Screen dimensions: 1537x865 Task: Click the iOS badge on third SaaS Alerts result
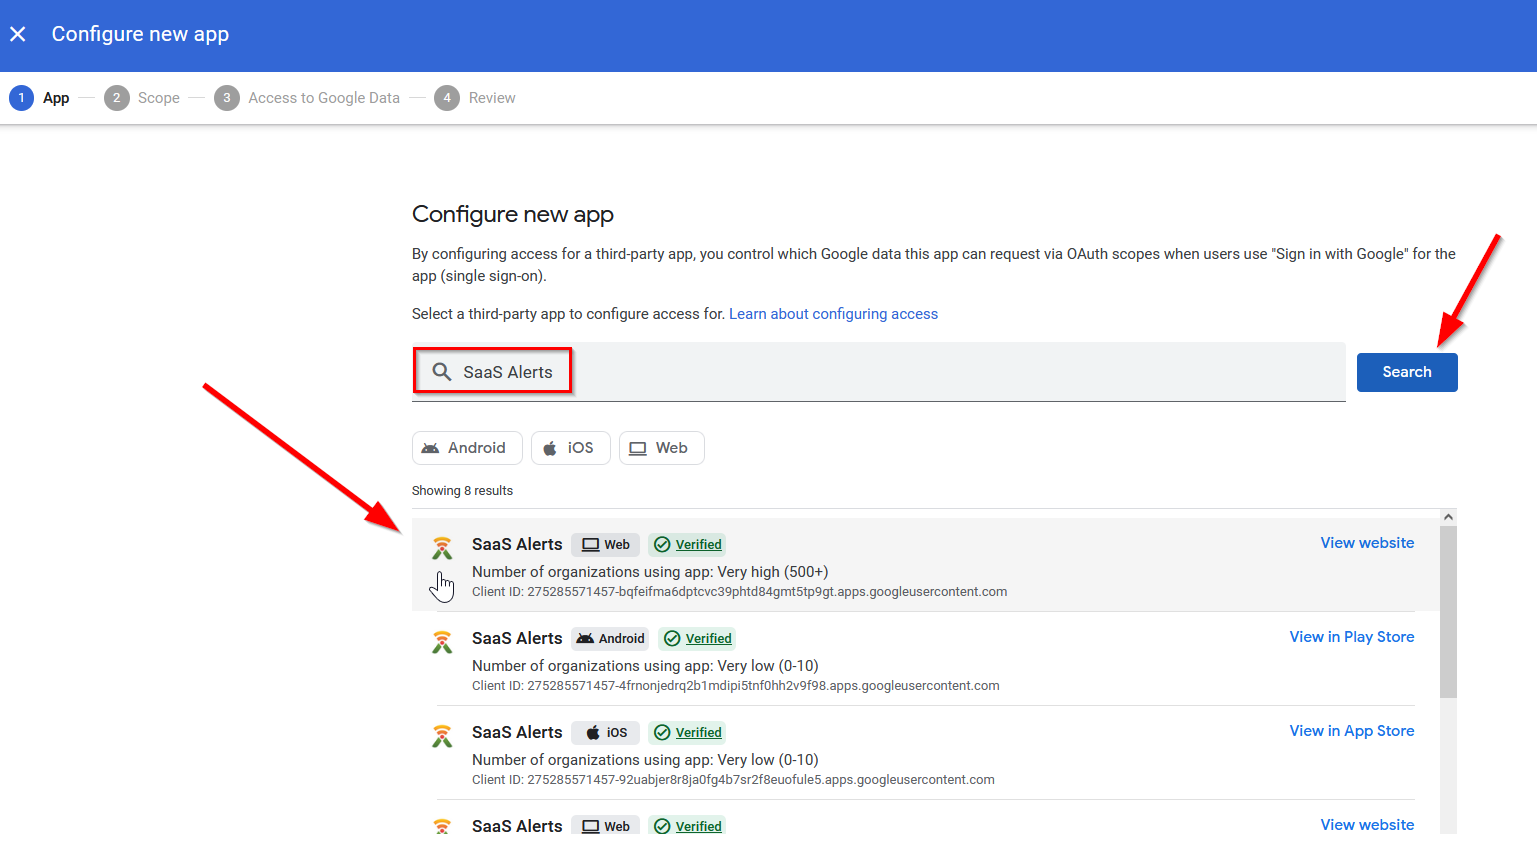tap(605, 732)
